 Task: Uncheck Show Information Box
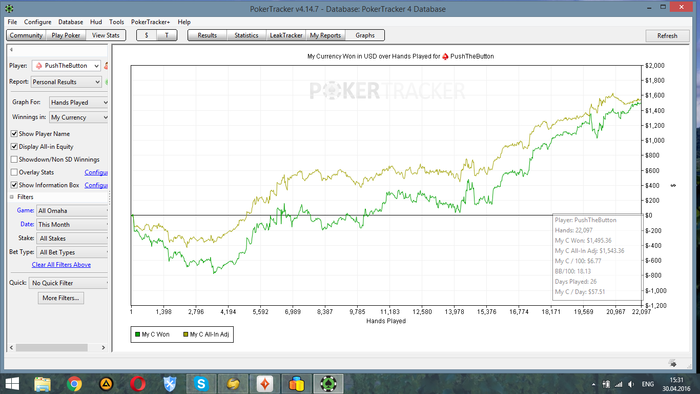tap(14, 185)
